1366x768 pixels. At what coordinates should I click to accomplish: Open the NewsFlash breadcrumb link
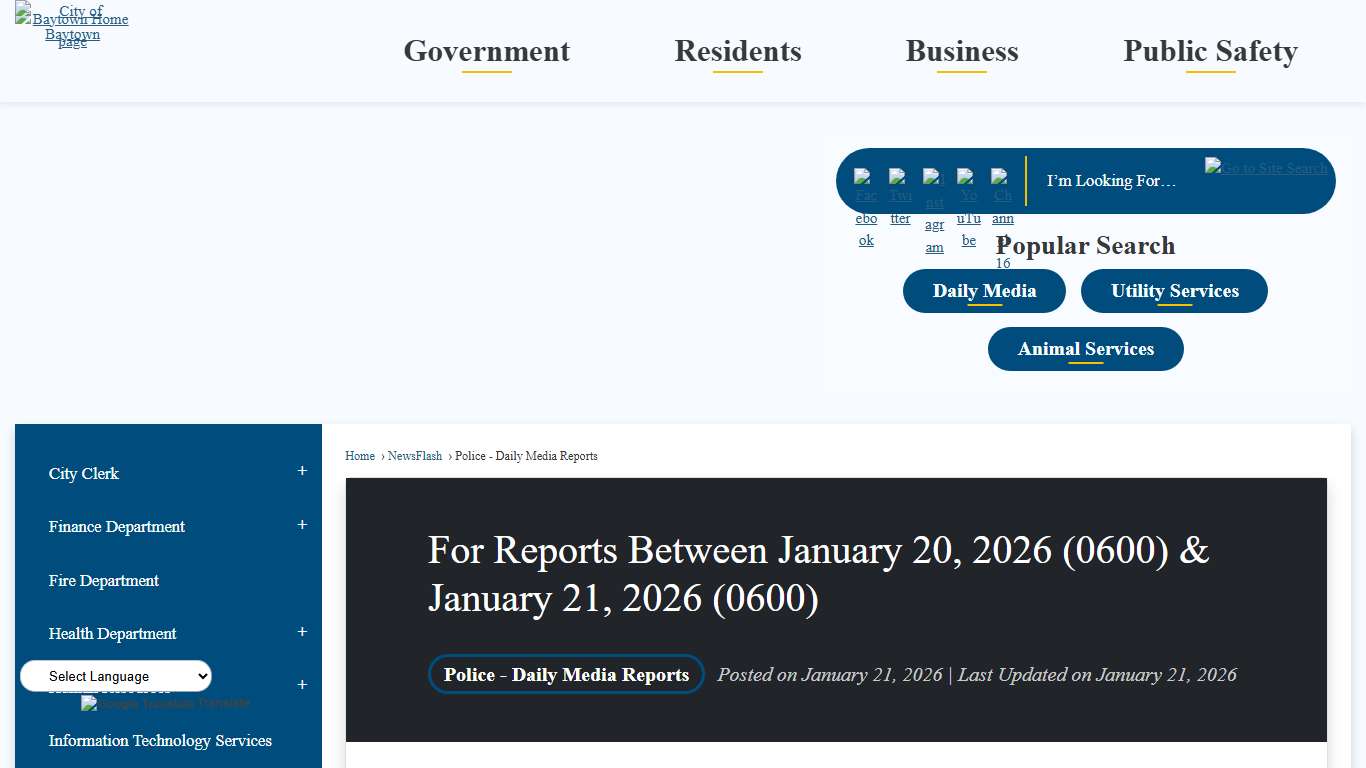pos(415,456)
